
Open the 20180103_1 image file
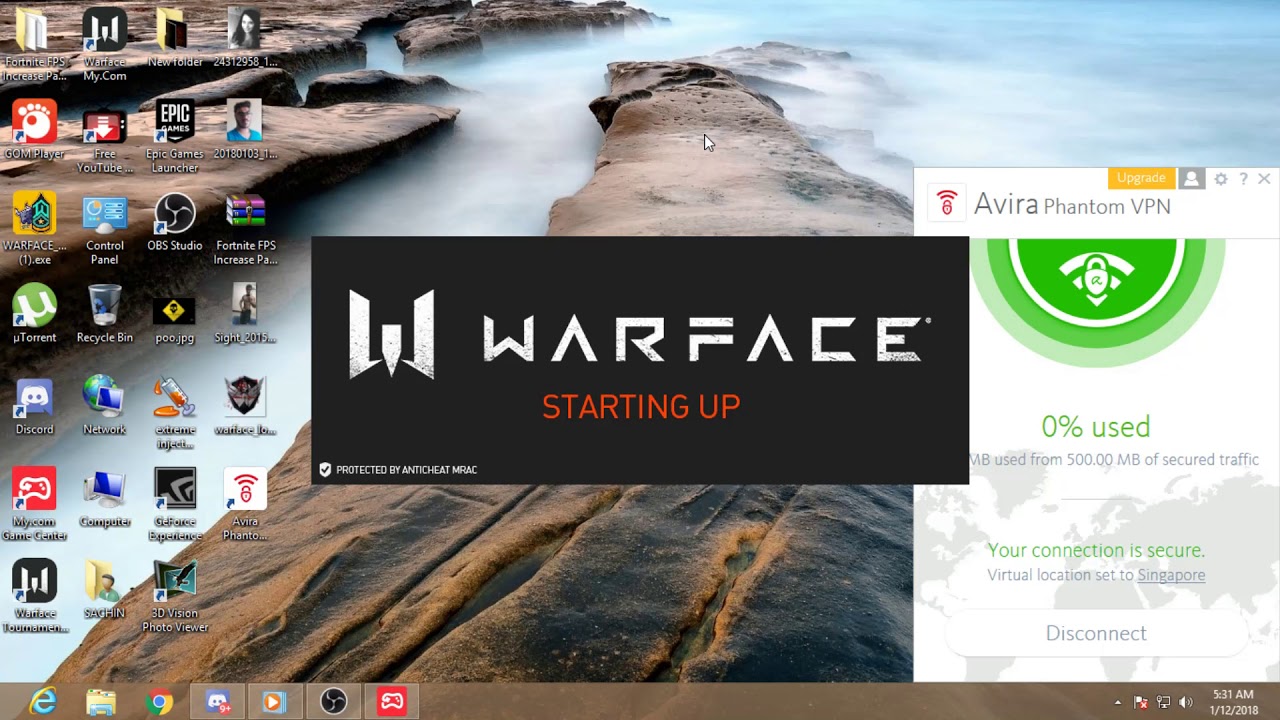(x=245, y=130)
